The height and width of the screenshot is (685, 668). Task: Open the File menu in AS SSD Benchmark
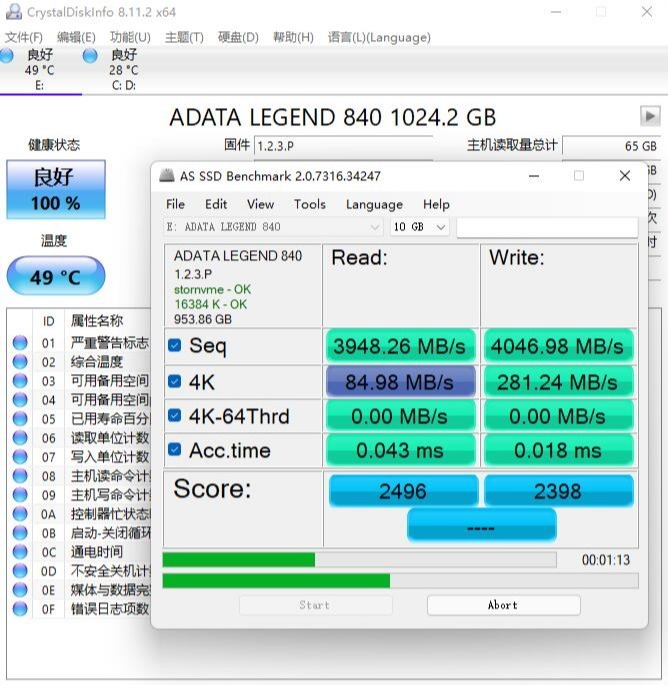175,204
